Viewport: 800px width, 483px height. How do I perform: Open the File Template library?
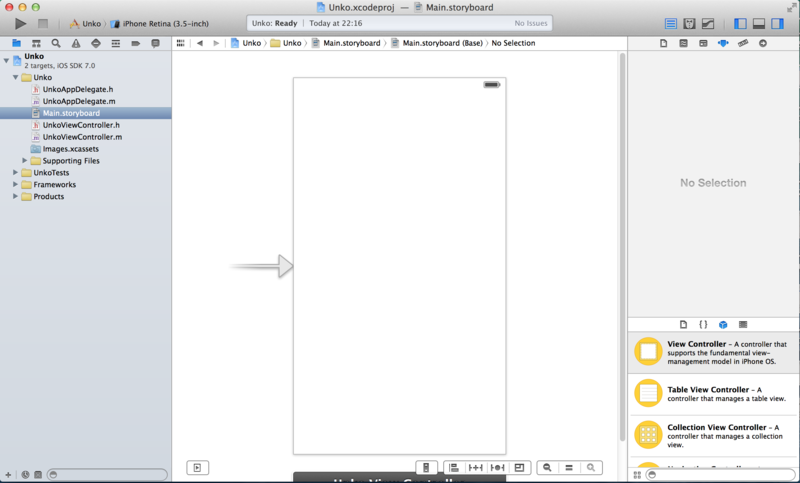point(683,324)
